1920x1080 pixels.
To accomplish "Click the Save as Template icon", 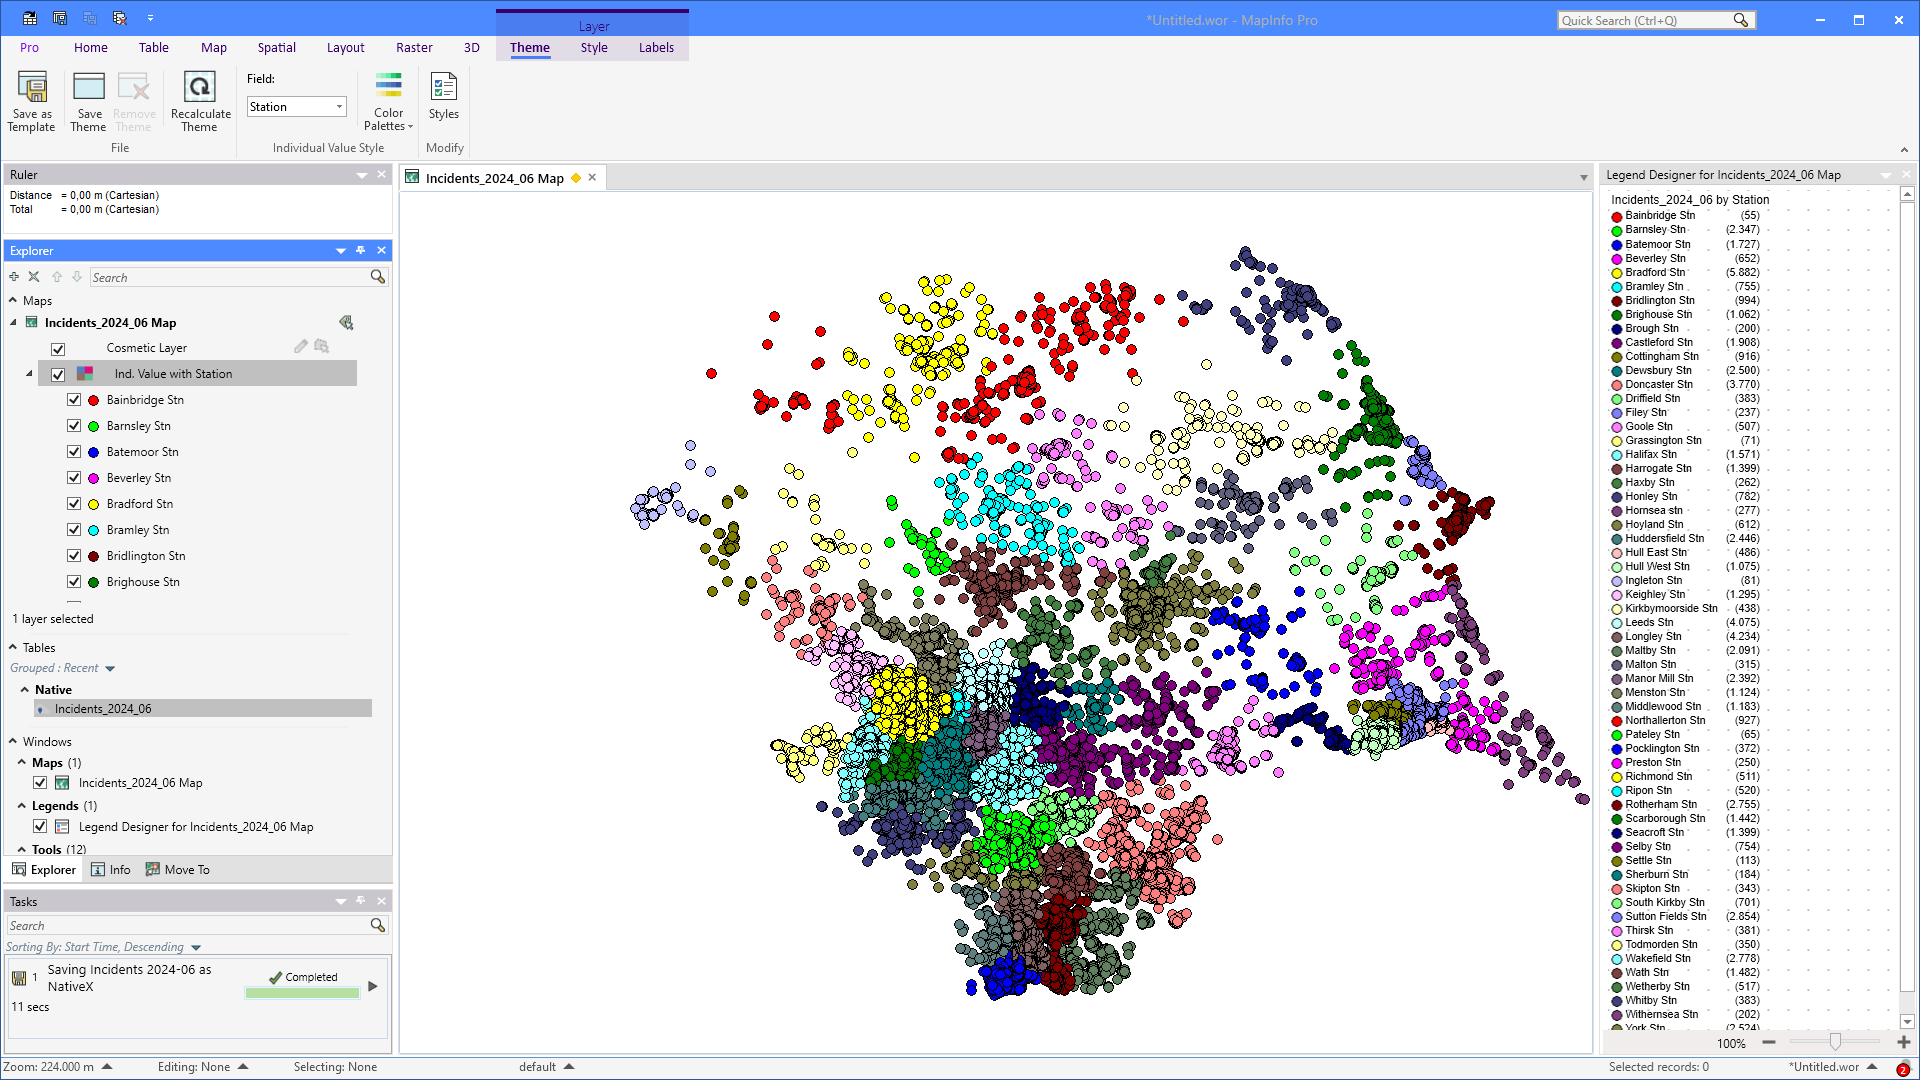I will click(x=32, y=88).
